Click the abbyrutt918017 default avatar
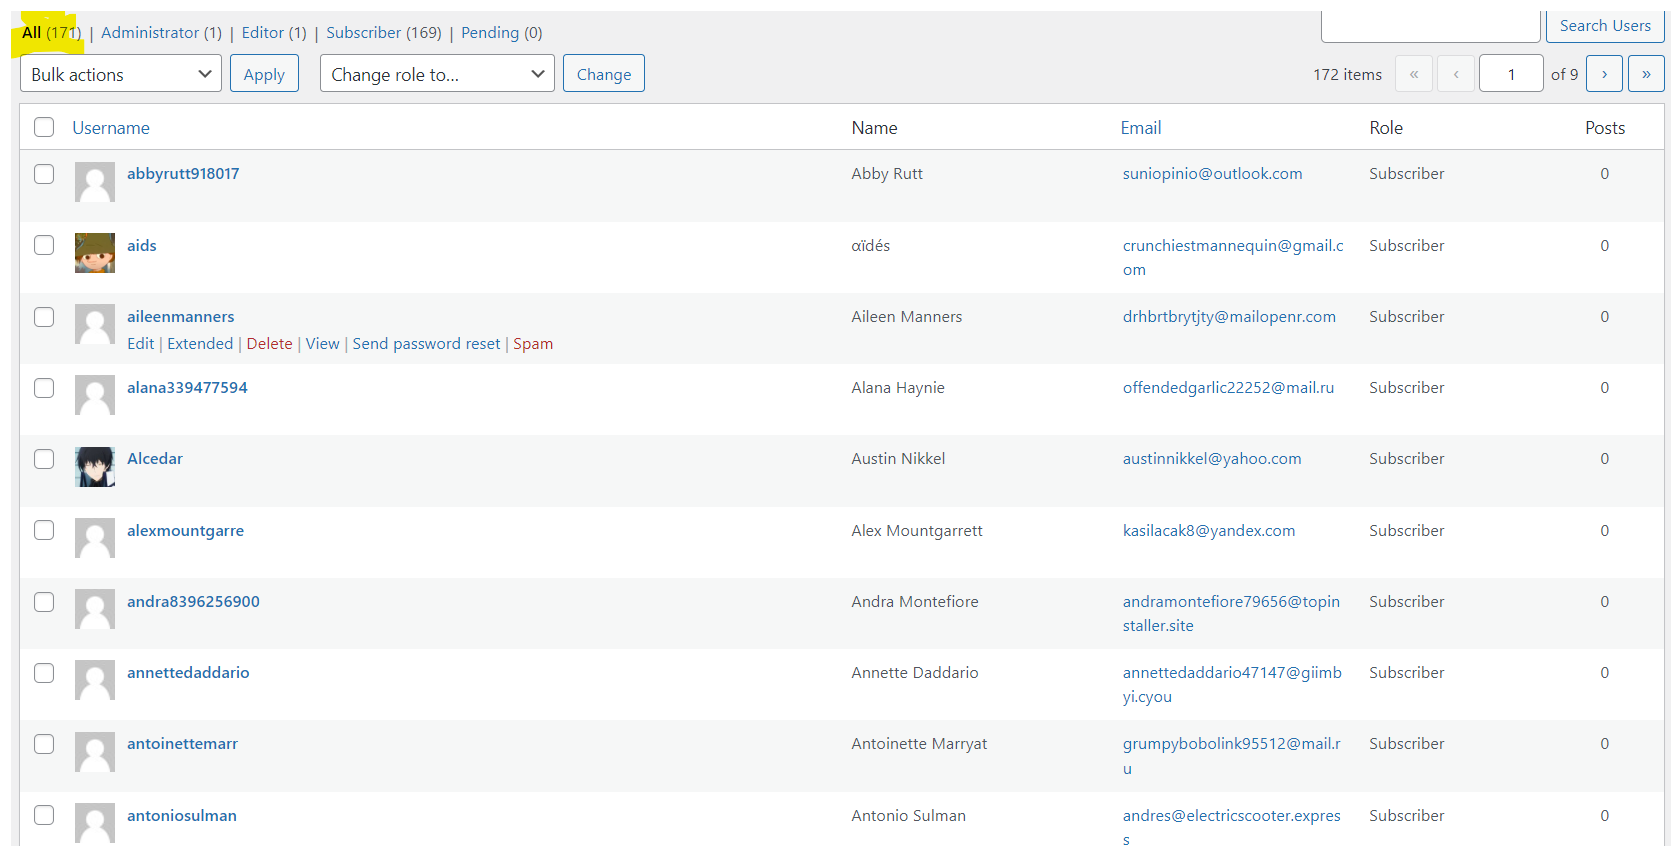 click(95, 182)
